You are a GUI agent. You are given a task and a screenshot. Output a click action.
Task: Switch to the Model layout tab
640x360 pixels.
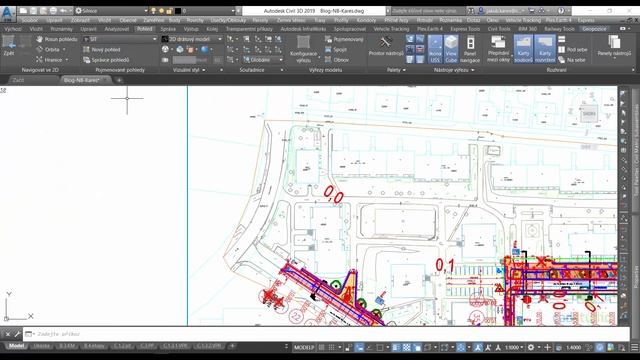16,346
